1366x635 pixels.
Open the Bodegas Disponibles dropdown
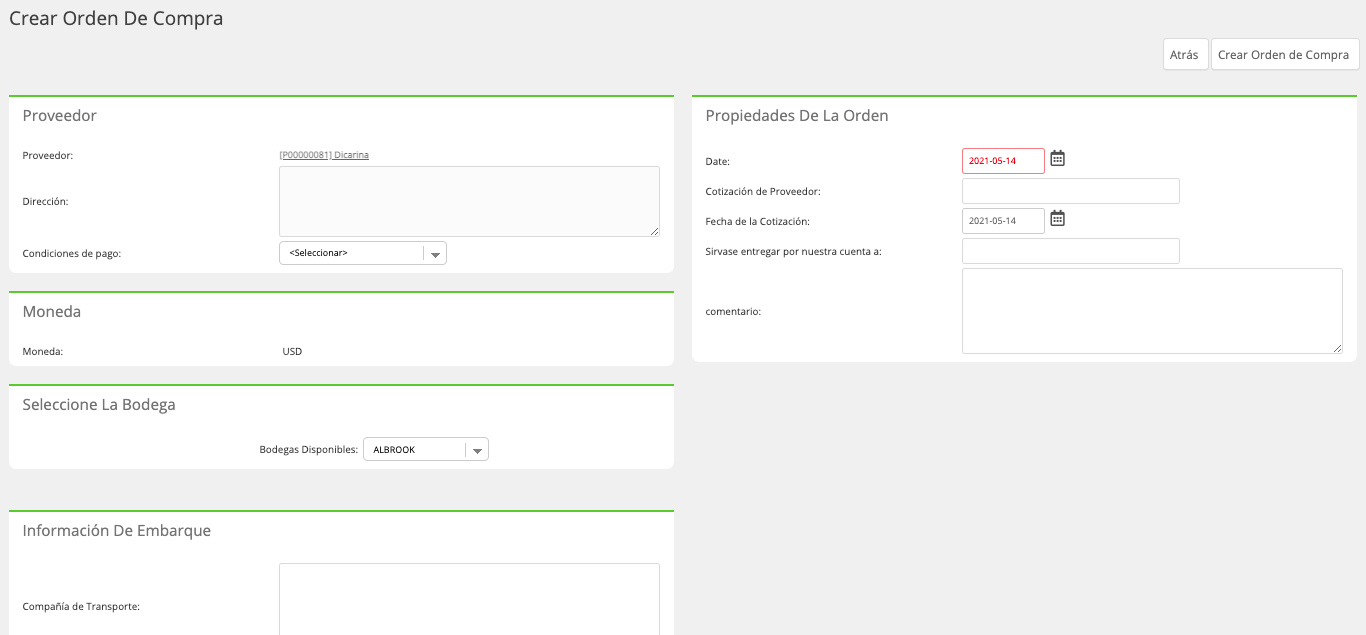(426, 450)
